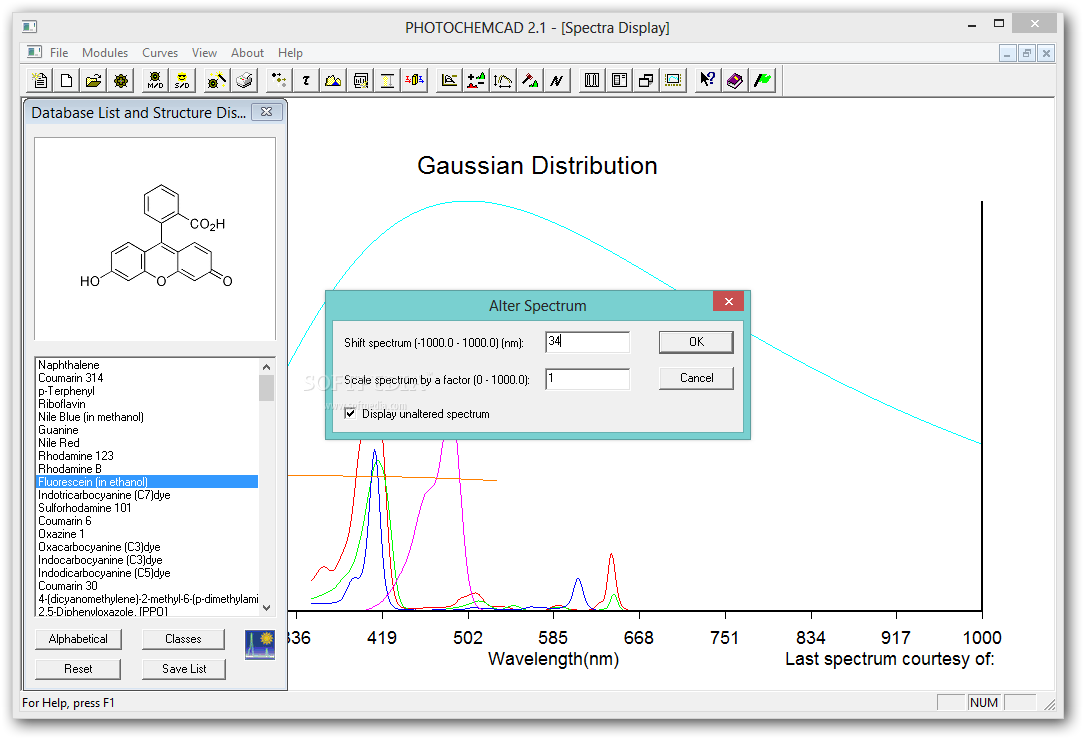Click the italic N toolbar icon
This screenshot has width=1084, height=739.
(x=557, y=80)
